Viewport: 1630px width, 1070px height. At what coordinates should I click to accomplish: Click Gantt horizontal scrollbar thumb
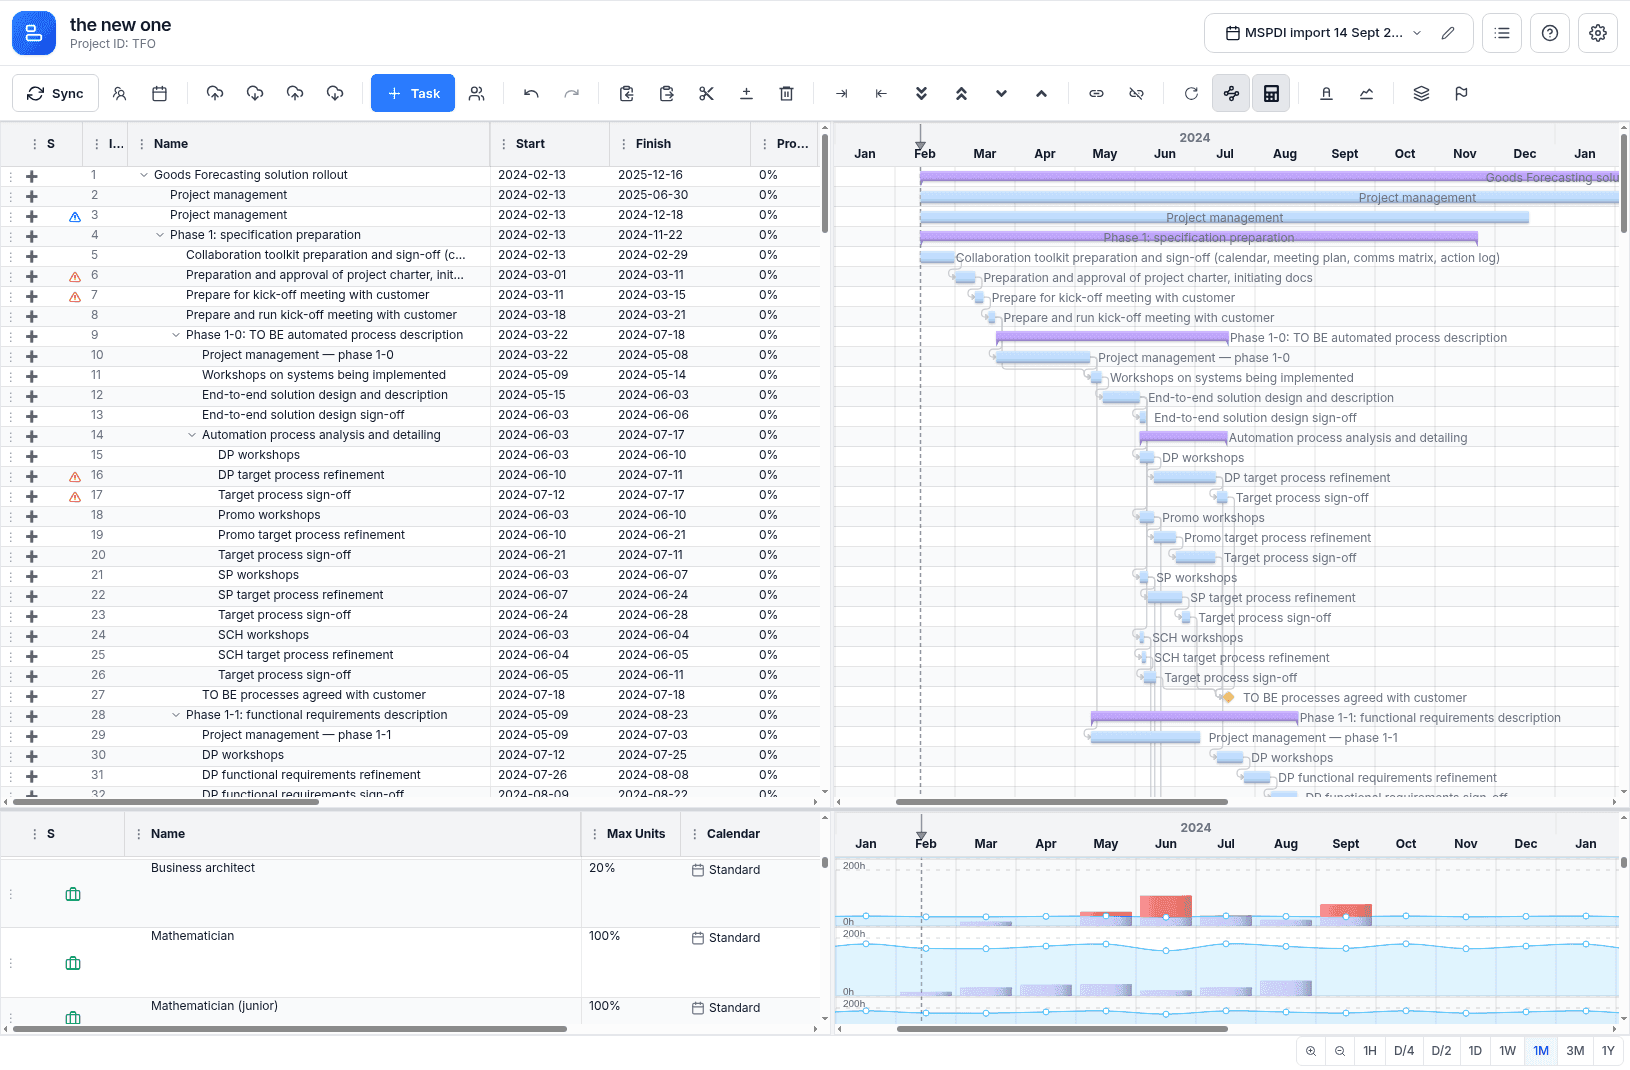point(1061,802)
